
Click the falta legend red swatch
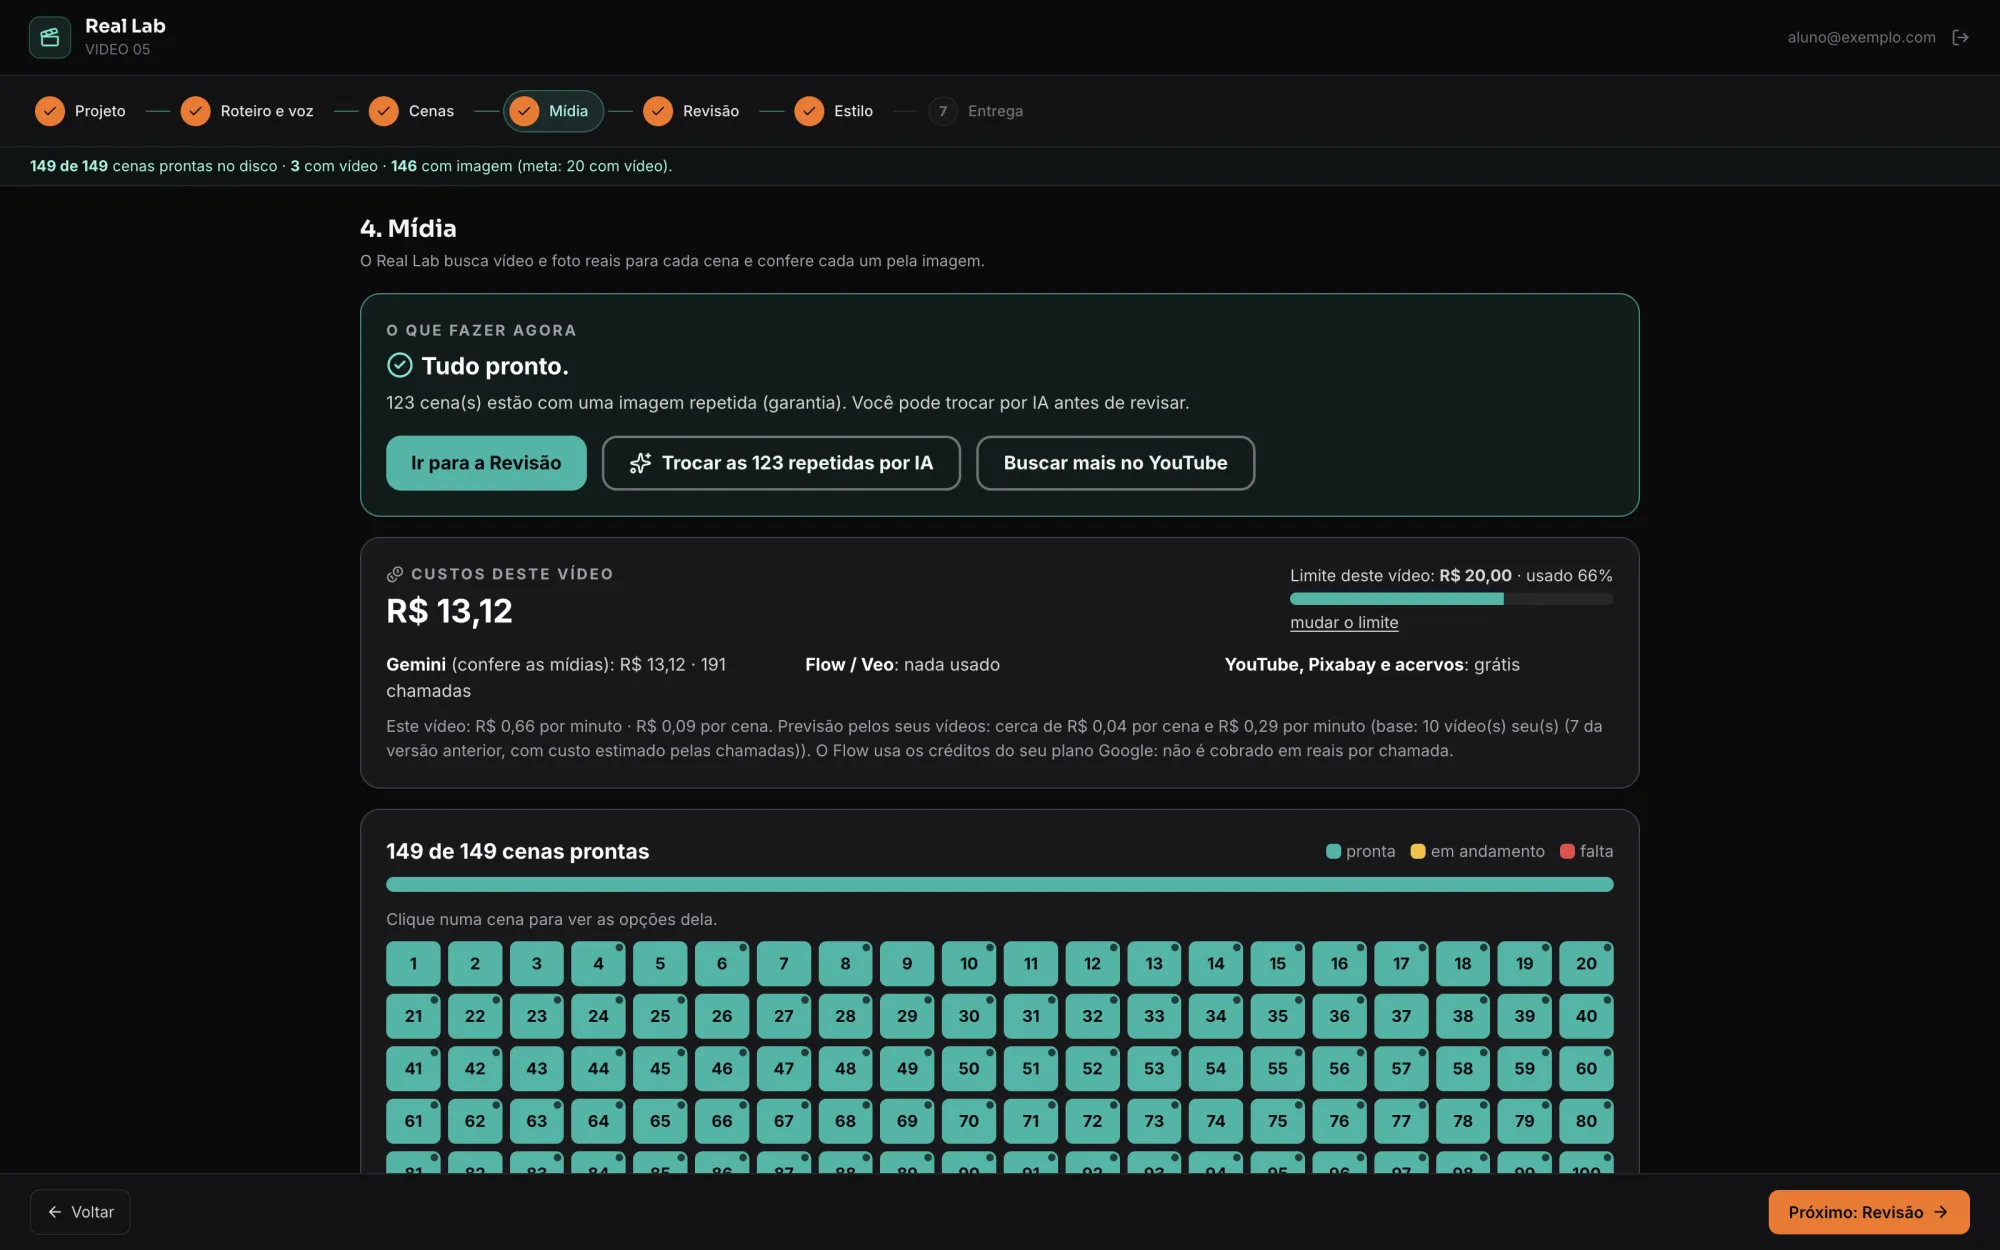1567,851
